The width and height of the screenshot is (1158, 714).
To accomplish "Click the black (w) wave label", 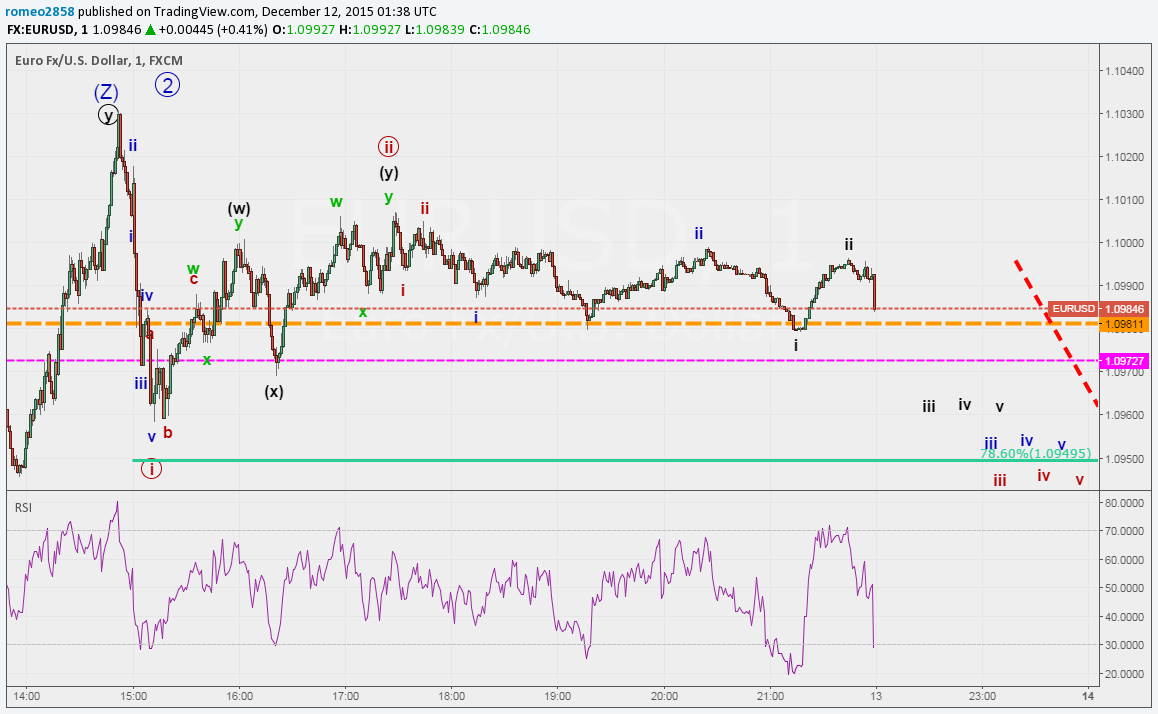I will [239, 208].
